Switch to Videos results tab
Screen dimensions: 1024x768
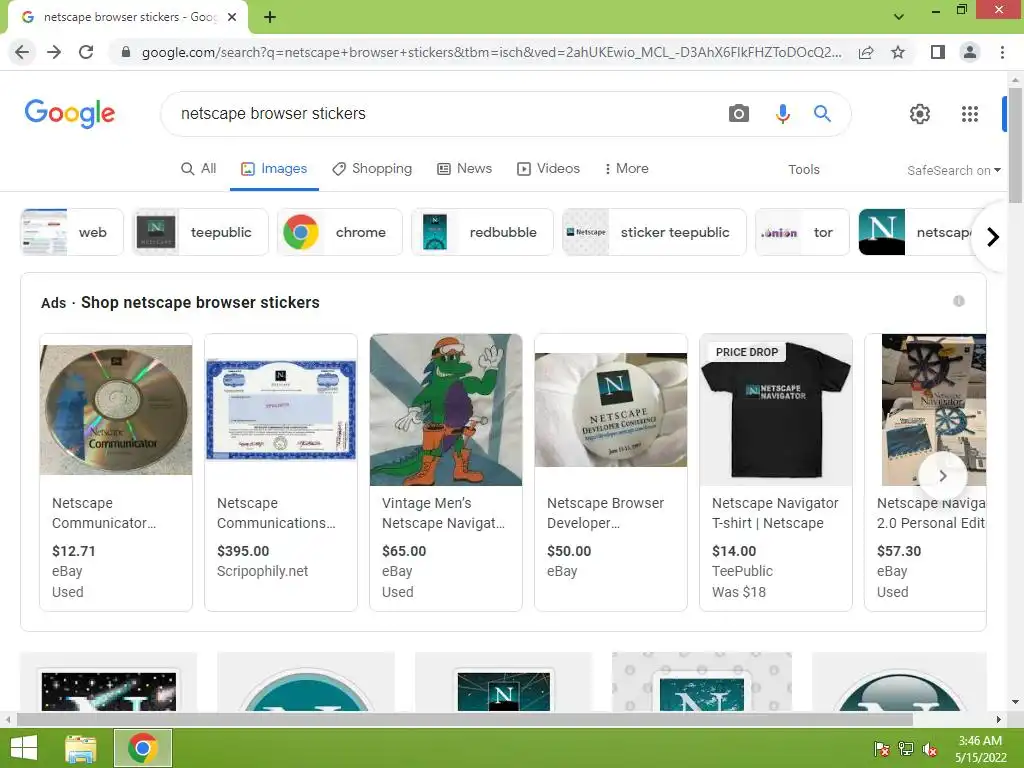(x=549, y=168)
